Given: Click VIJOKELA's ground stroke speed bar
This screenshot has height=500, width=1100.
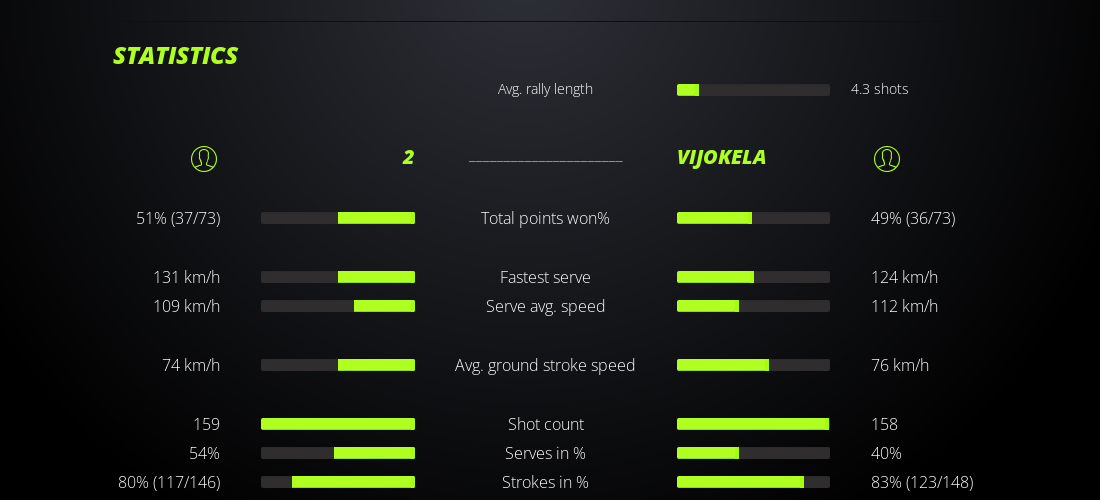Looking at the screenshot, I should (x=753, y=365).
